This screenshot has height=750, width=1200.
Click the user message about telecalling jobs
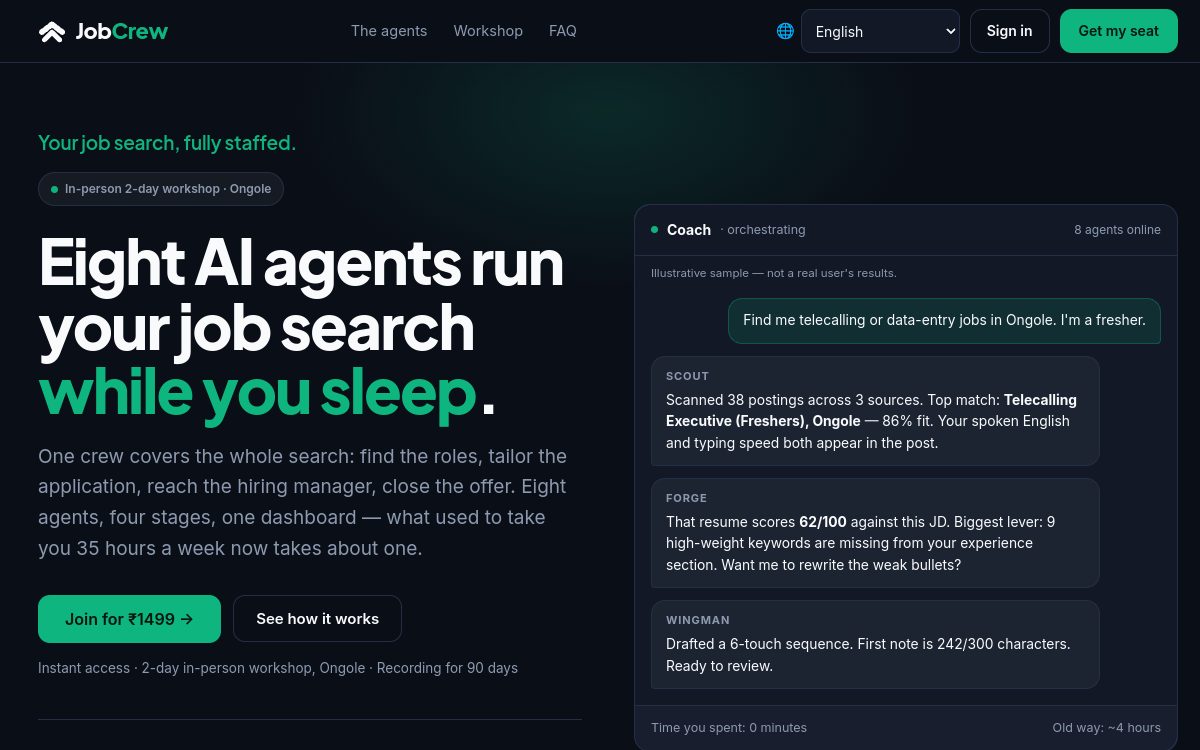[944, 321]
